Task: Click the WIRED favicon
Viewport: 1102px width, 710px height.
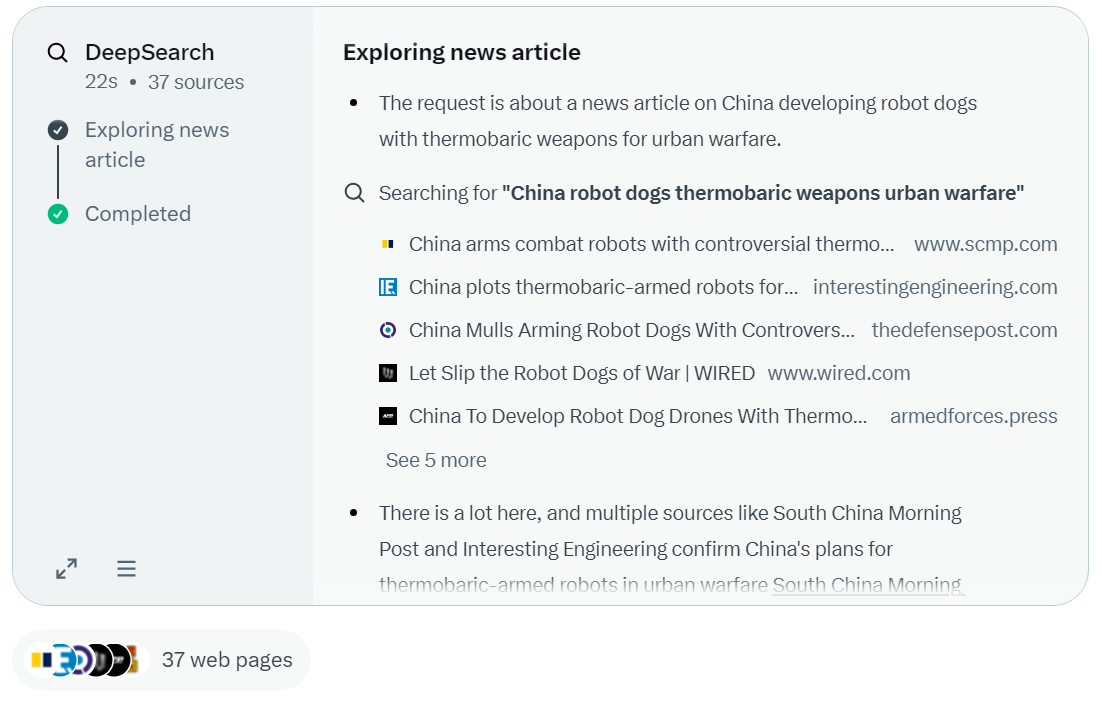Action: click(x=388, y=373)
